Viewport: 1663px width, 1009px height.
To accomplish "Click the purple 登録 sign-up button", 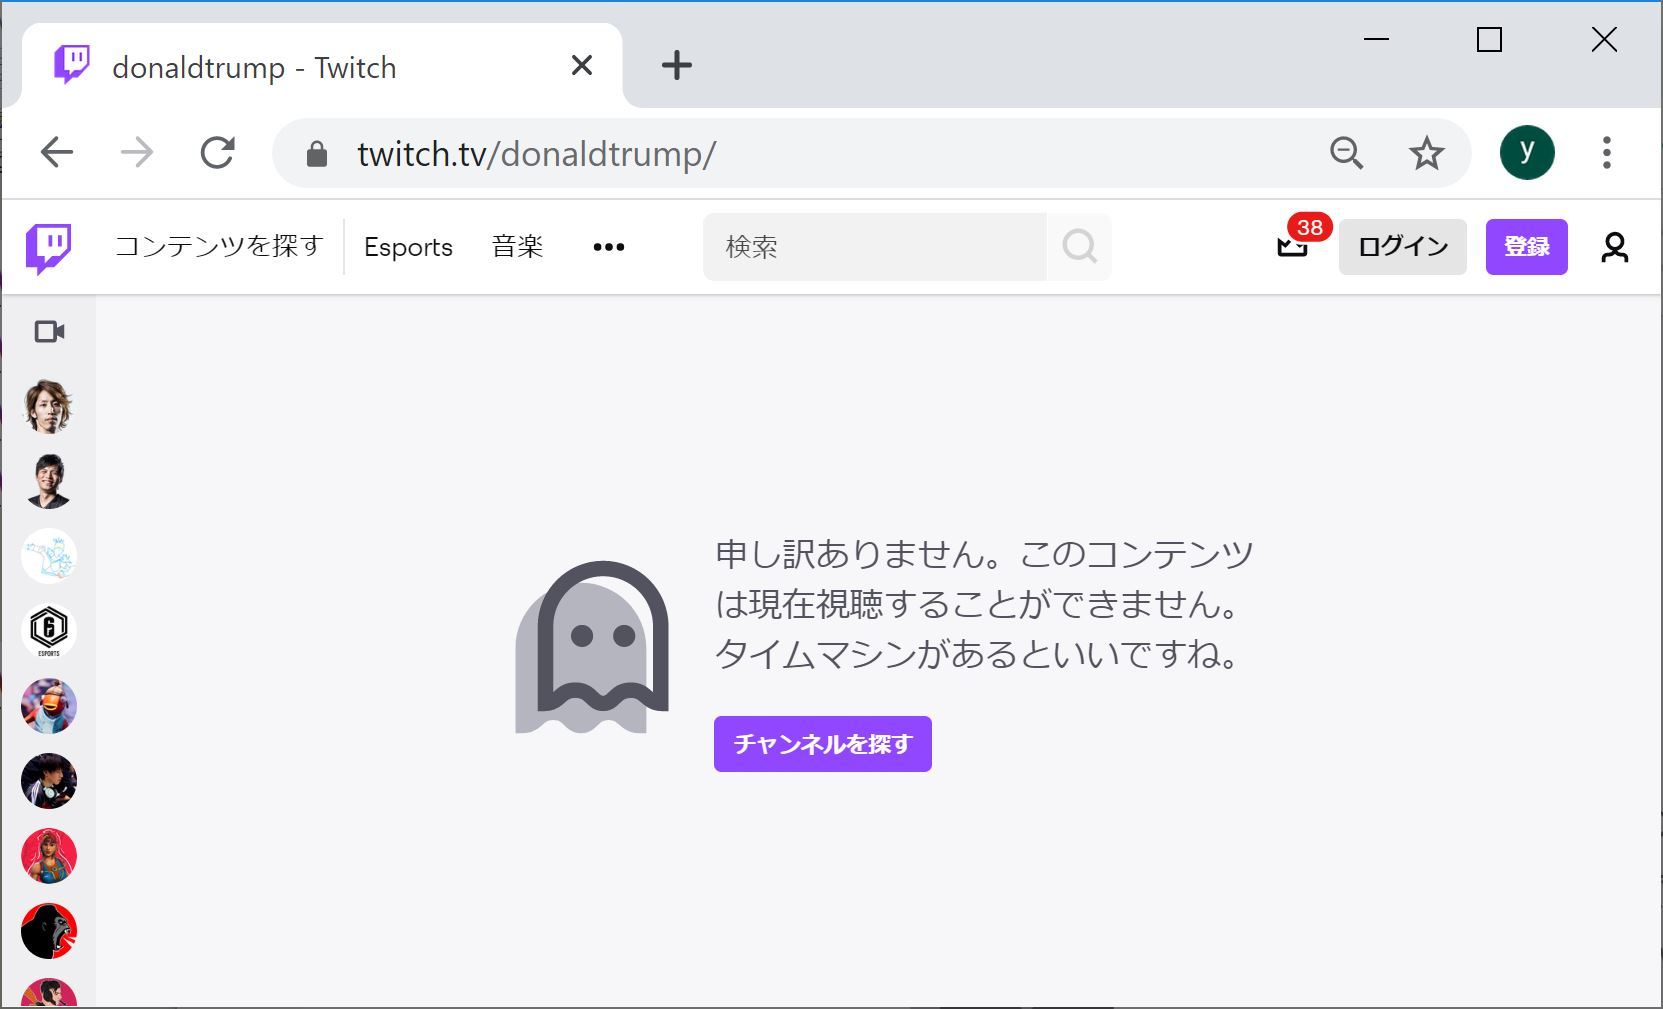I will tap(1526, 247).
